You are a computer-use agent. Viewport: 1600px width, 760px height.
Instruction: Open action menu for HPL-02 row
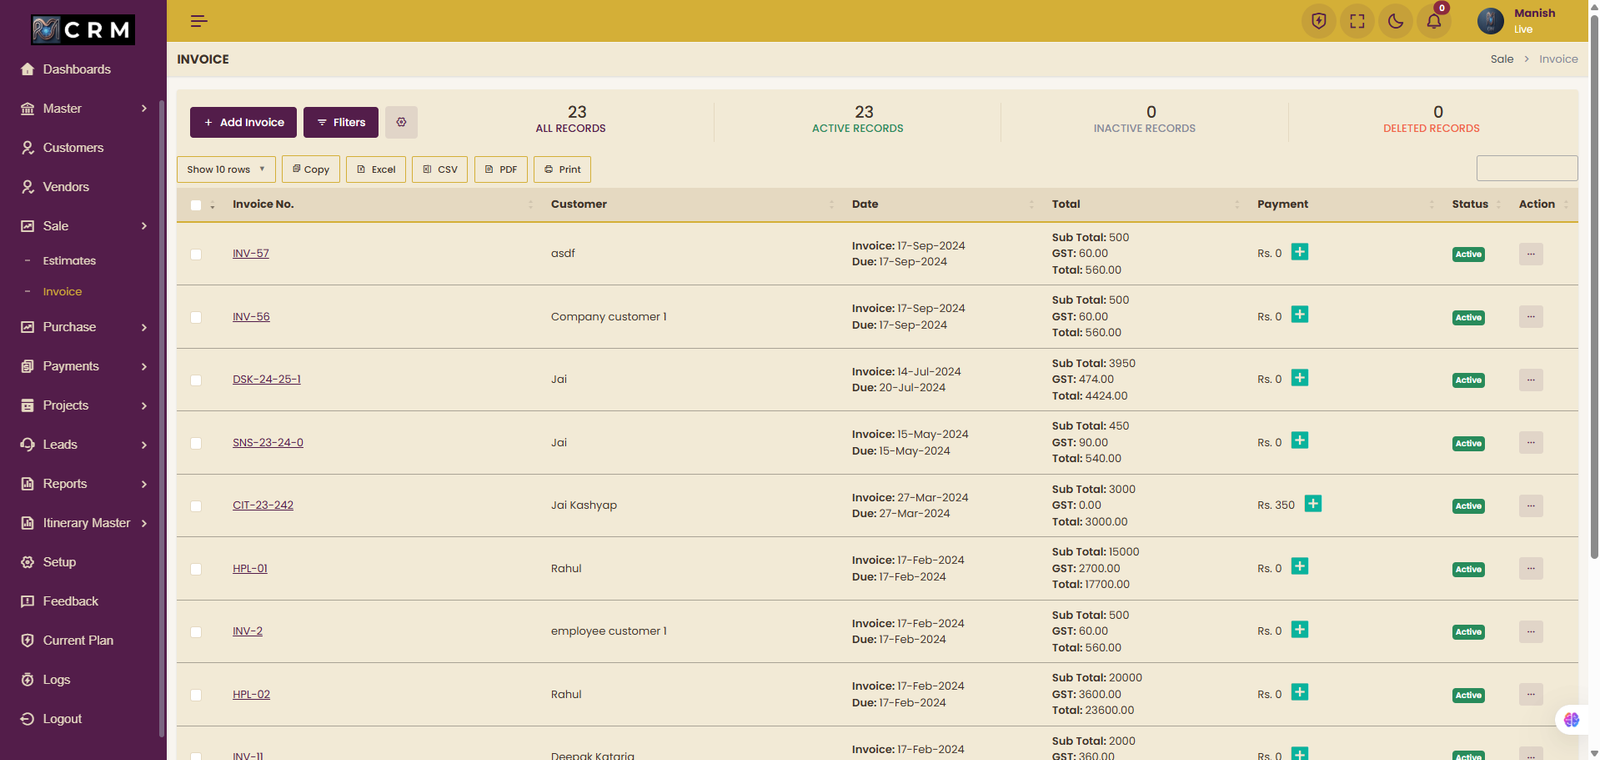1531,695
